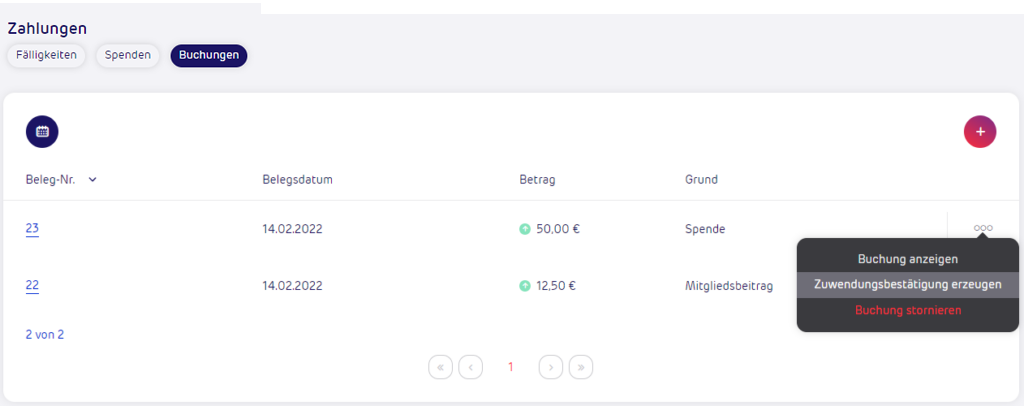Screen dimensions: 1024x407
Task: Sort by Belegsdatum column header
Action: 298,180
